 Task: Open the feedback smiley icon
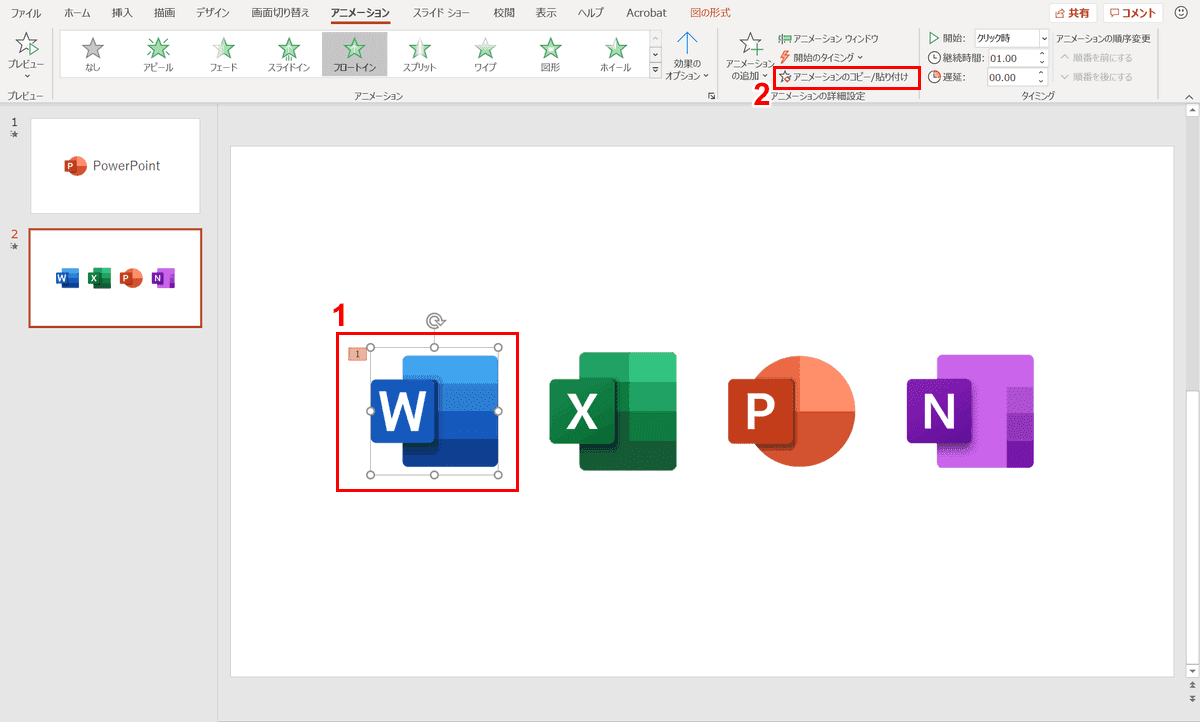click(1181, 13)
